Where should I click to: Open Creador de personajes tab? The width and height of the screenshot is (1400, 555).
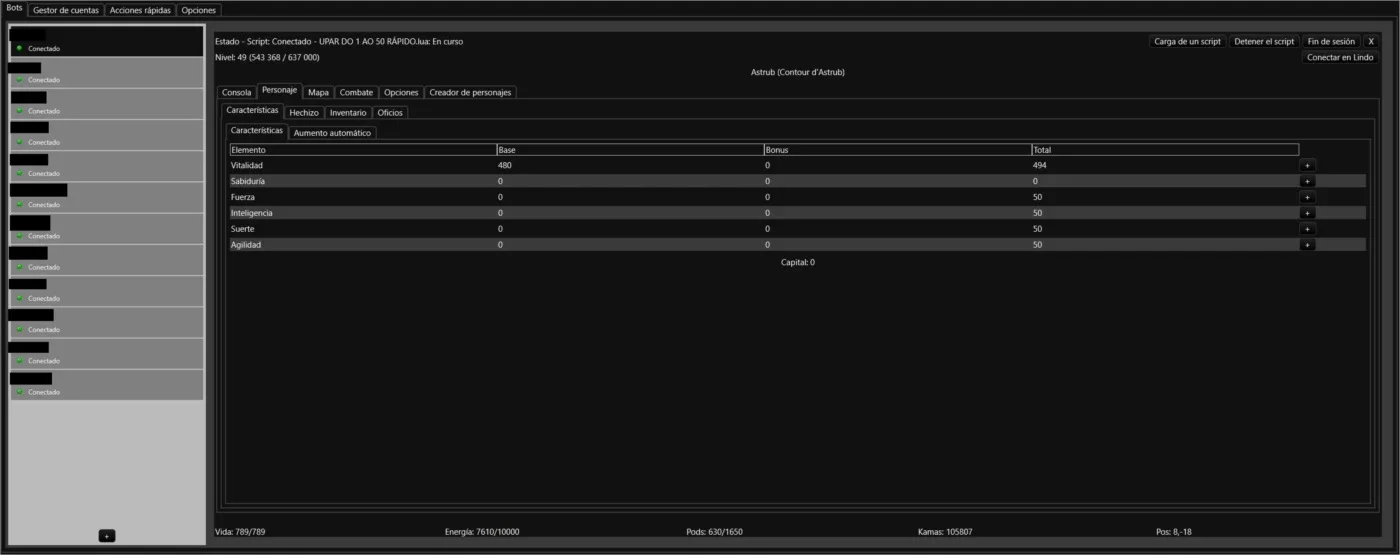coord(470,92)
